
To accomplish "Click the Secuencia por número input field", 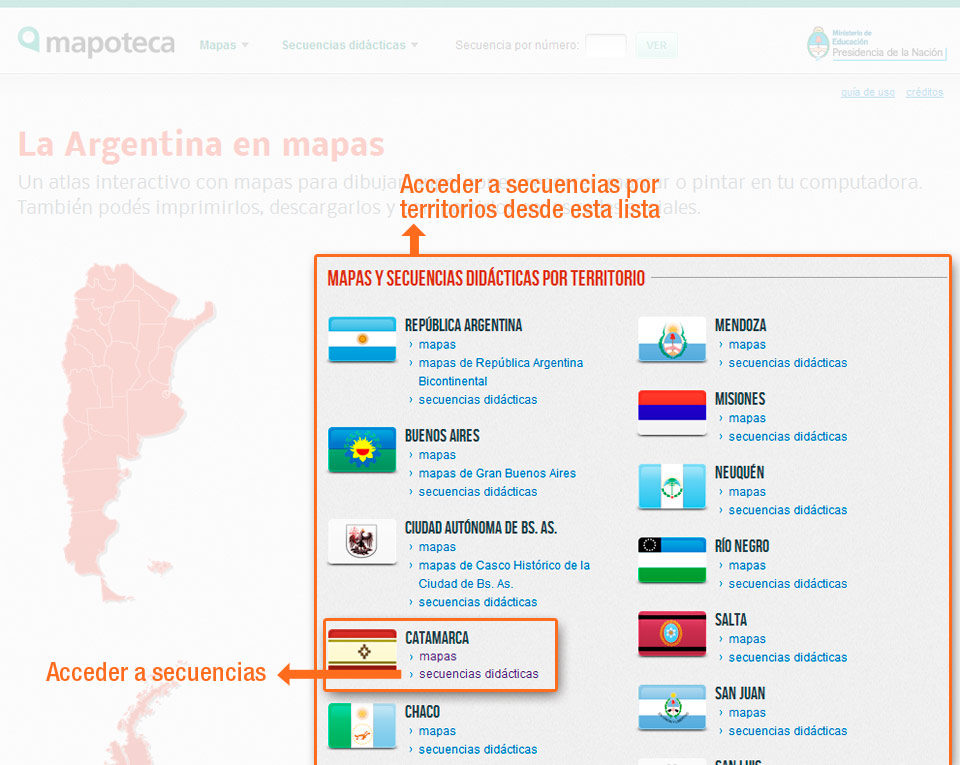I will [x=606, y=44].
